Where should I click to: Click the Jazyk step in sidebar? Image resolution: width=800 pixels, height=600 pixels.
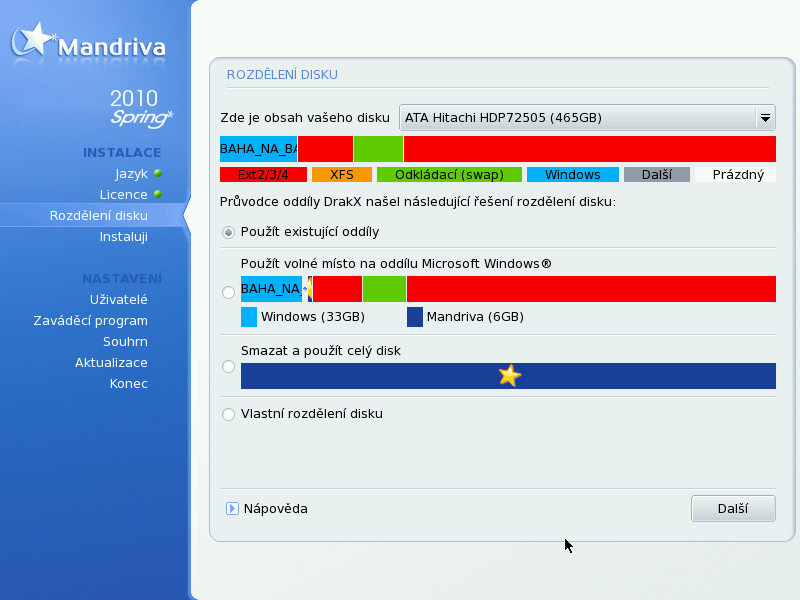tap(131, 174)
